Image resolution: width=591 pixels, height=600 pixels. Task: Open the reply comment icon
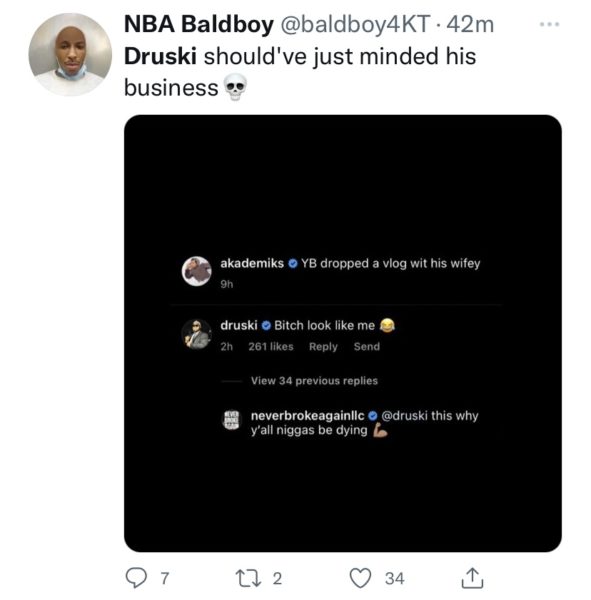click(x=136, y=578)
